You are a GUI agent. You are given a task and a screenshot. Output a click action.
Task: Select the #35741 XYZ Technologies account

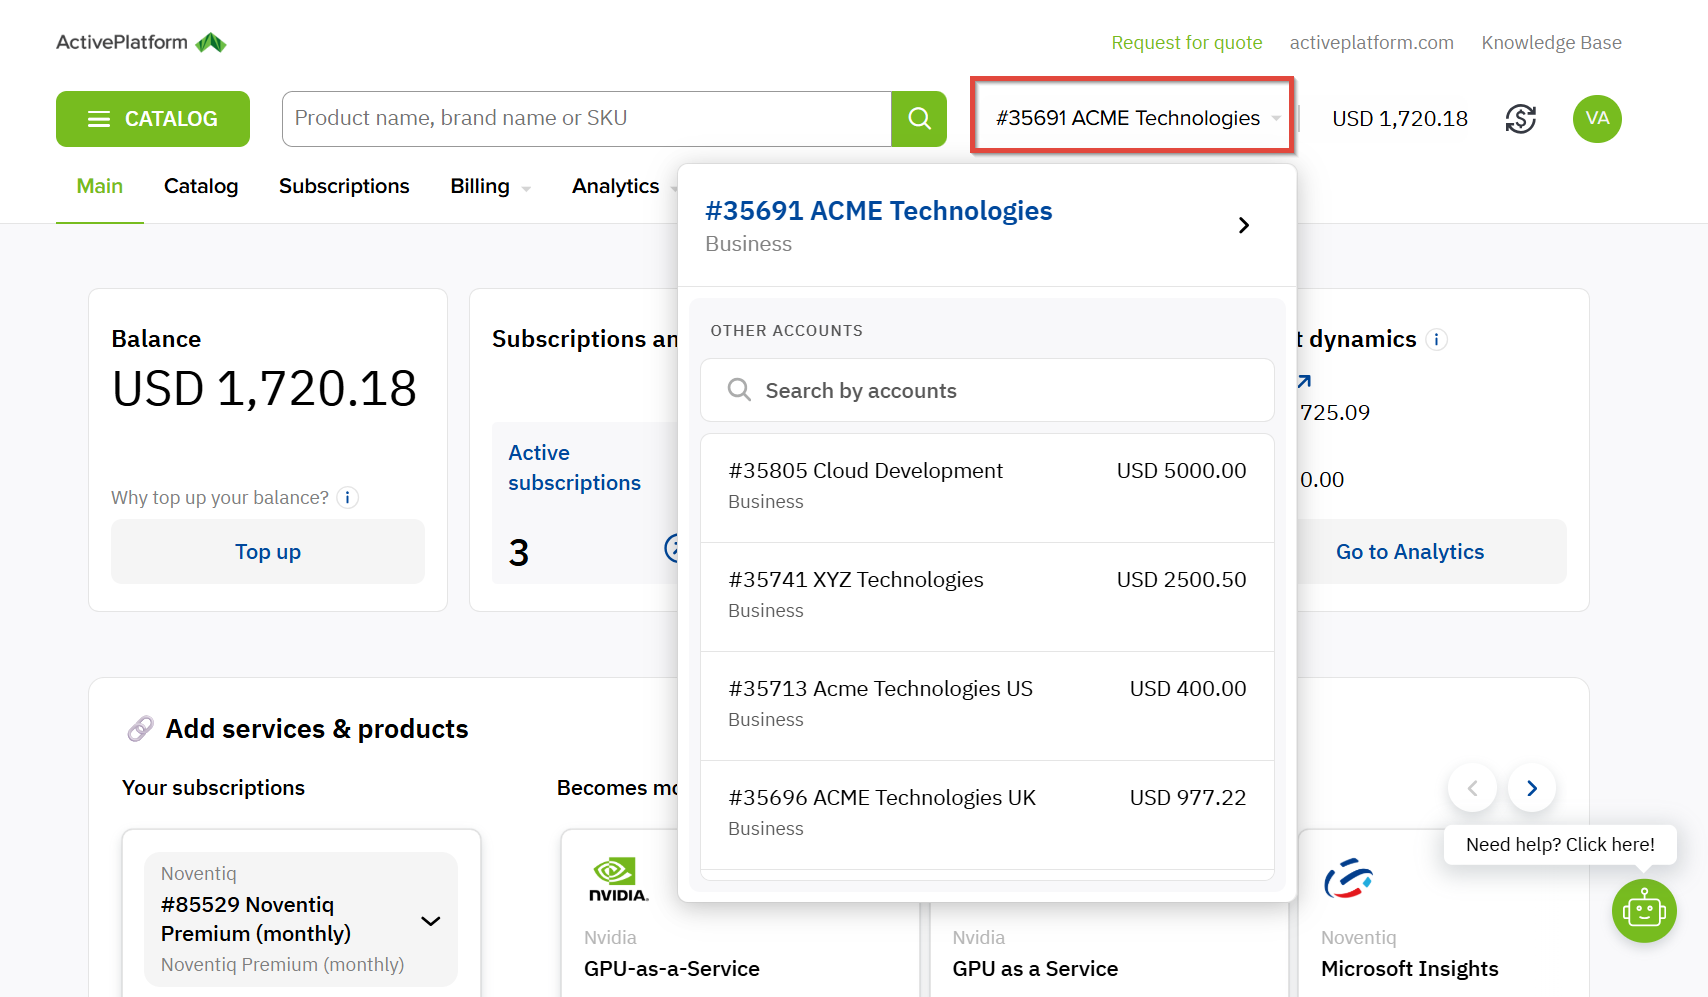(x=987, y=597)
